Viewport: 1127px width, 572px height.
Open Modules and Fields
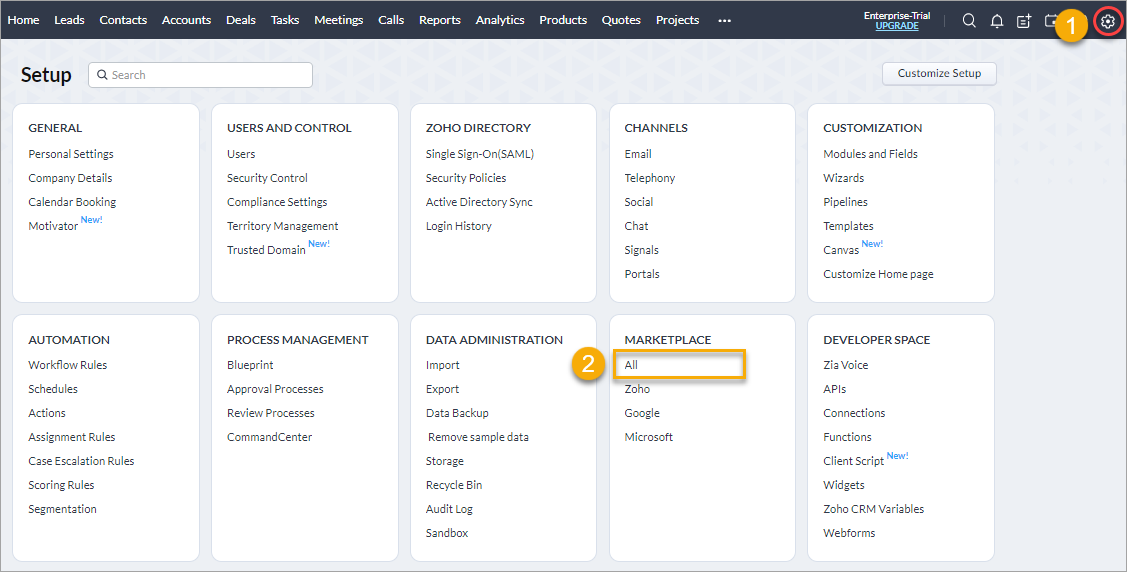coord(870,154)
